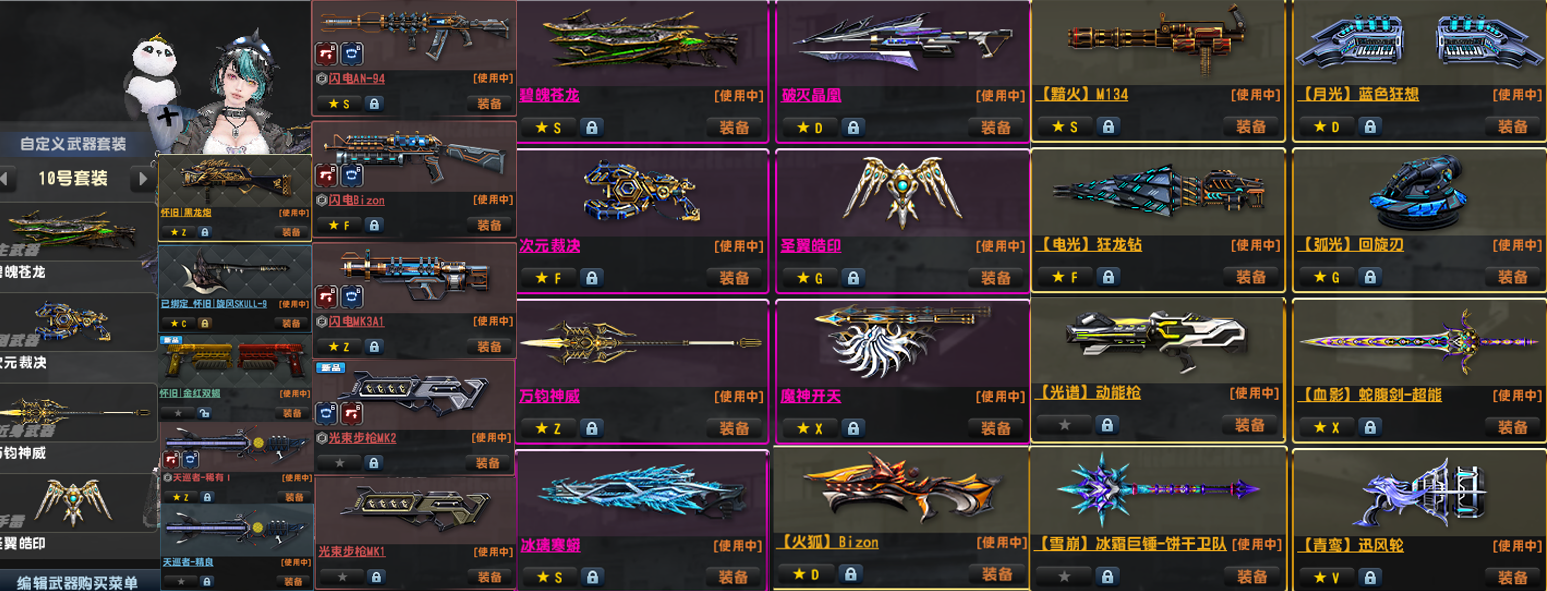
Task: Toggle the blue team icon on 闪电Bizon
Action: coord(350,176)
